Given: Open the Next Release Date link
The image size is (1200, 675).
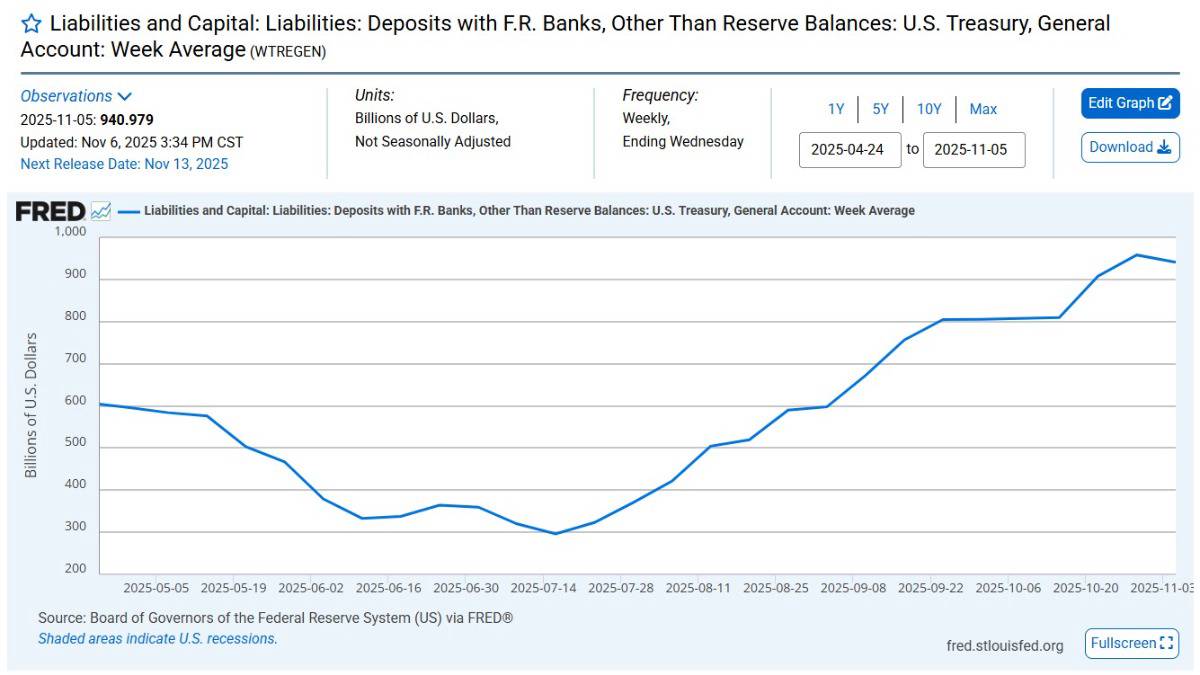Looking at the screenshot, I should [124, 164].
